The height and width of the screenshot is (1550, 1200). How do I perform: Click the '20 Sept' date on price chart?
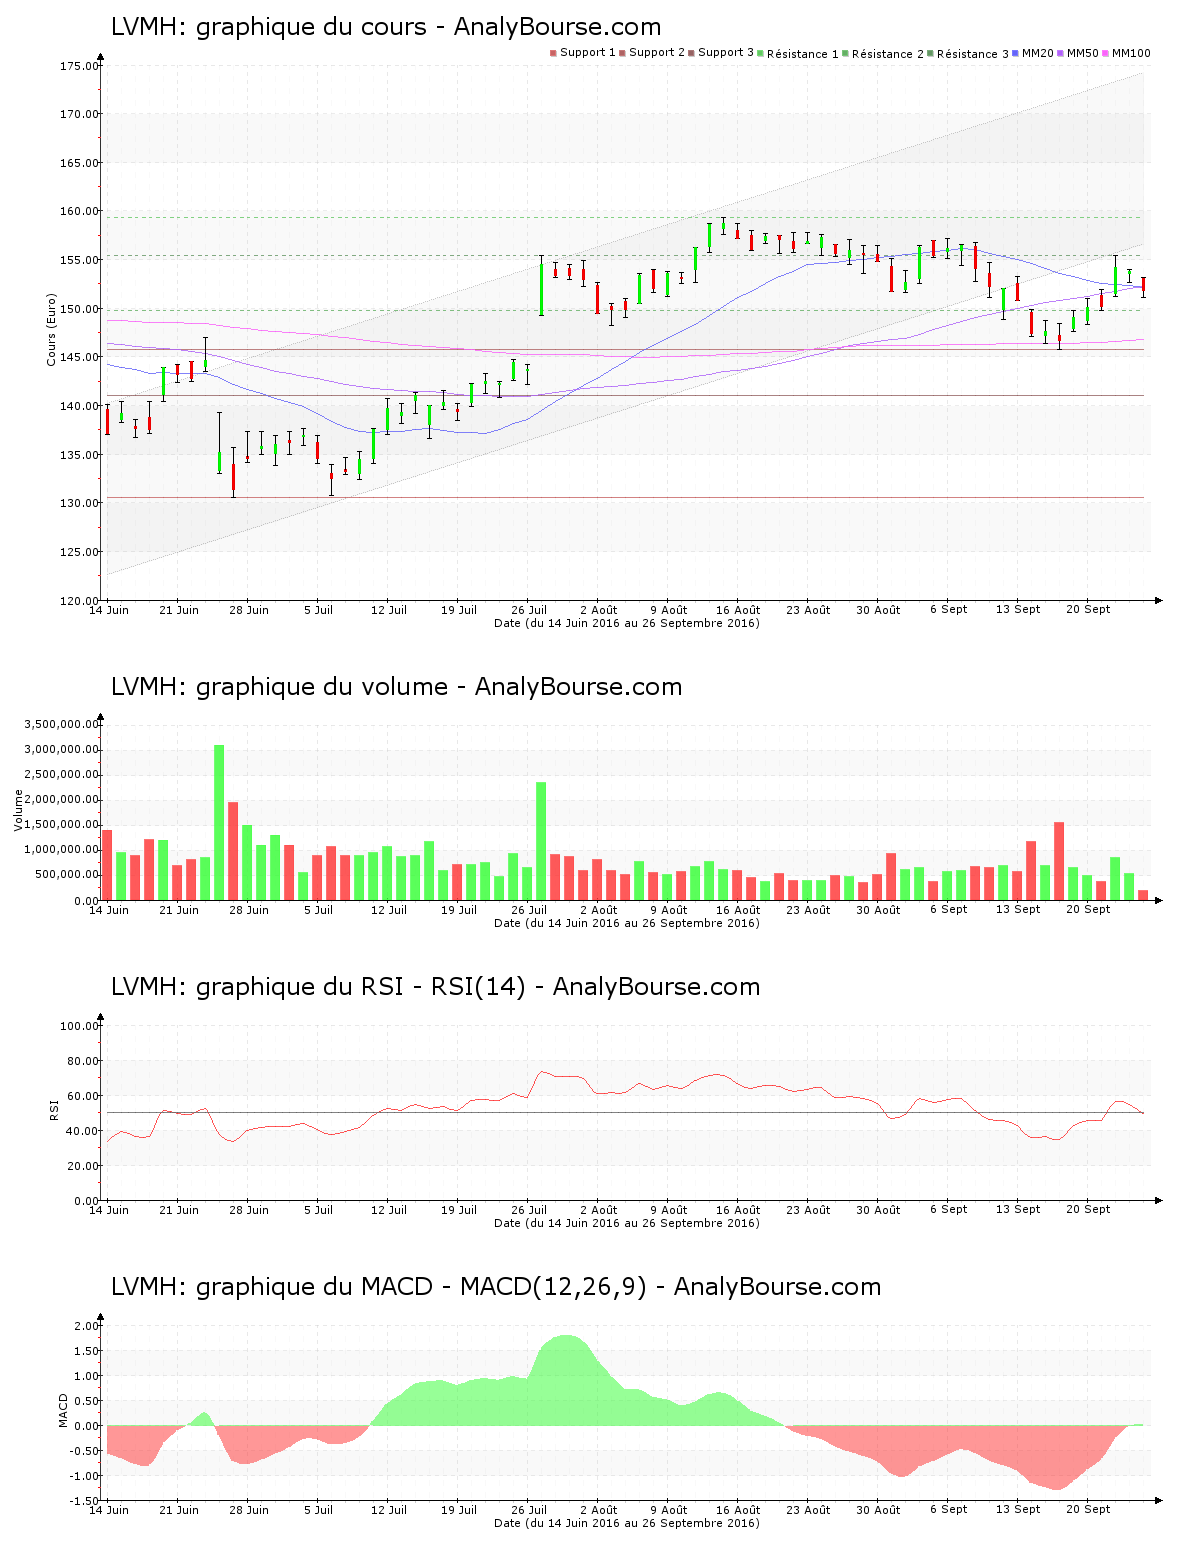[1088, 609]
